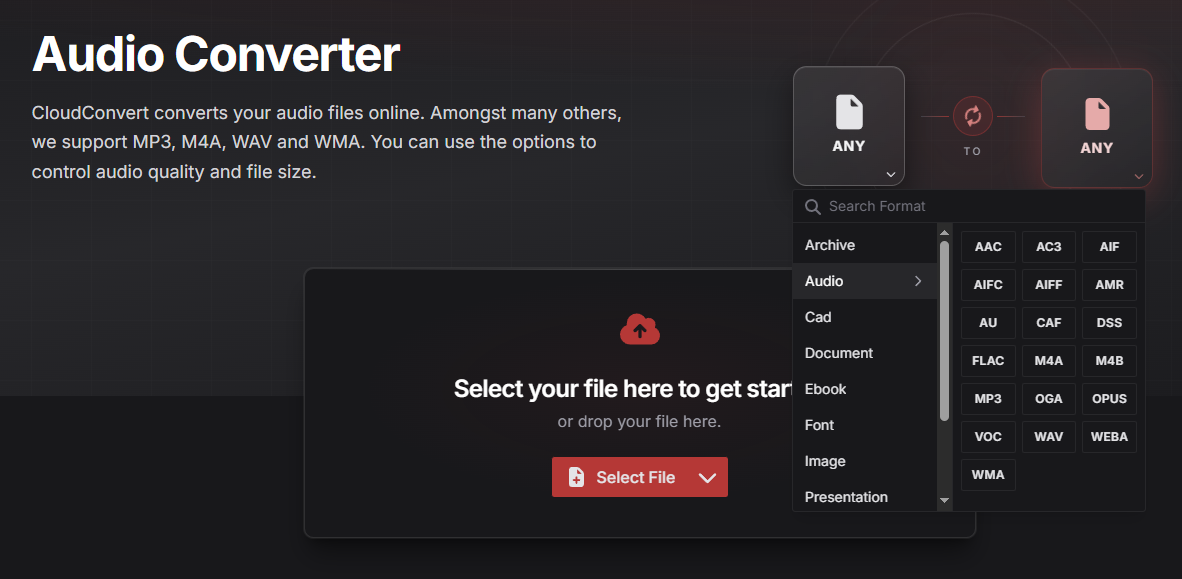1182x579 pixels.
Task: Select the Cad category
Action: coord(865,317)
